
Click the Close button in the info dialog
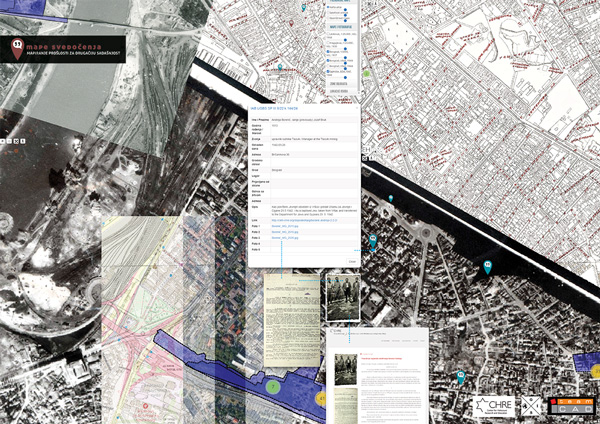tap(351, 262)
